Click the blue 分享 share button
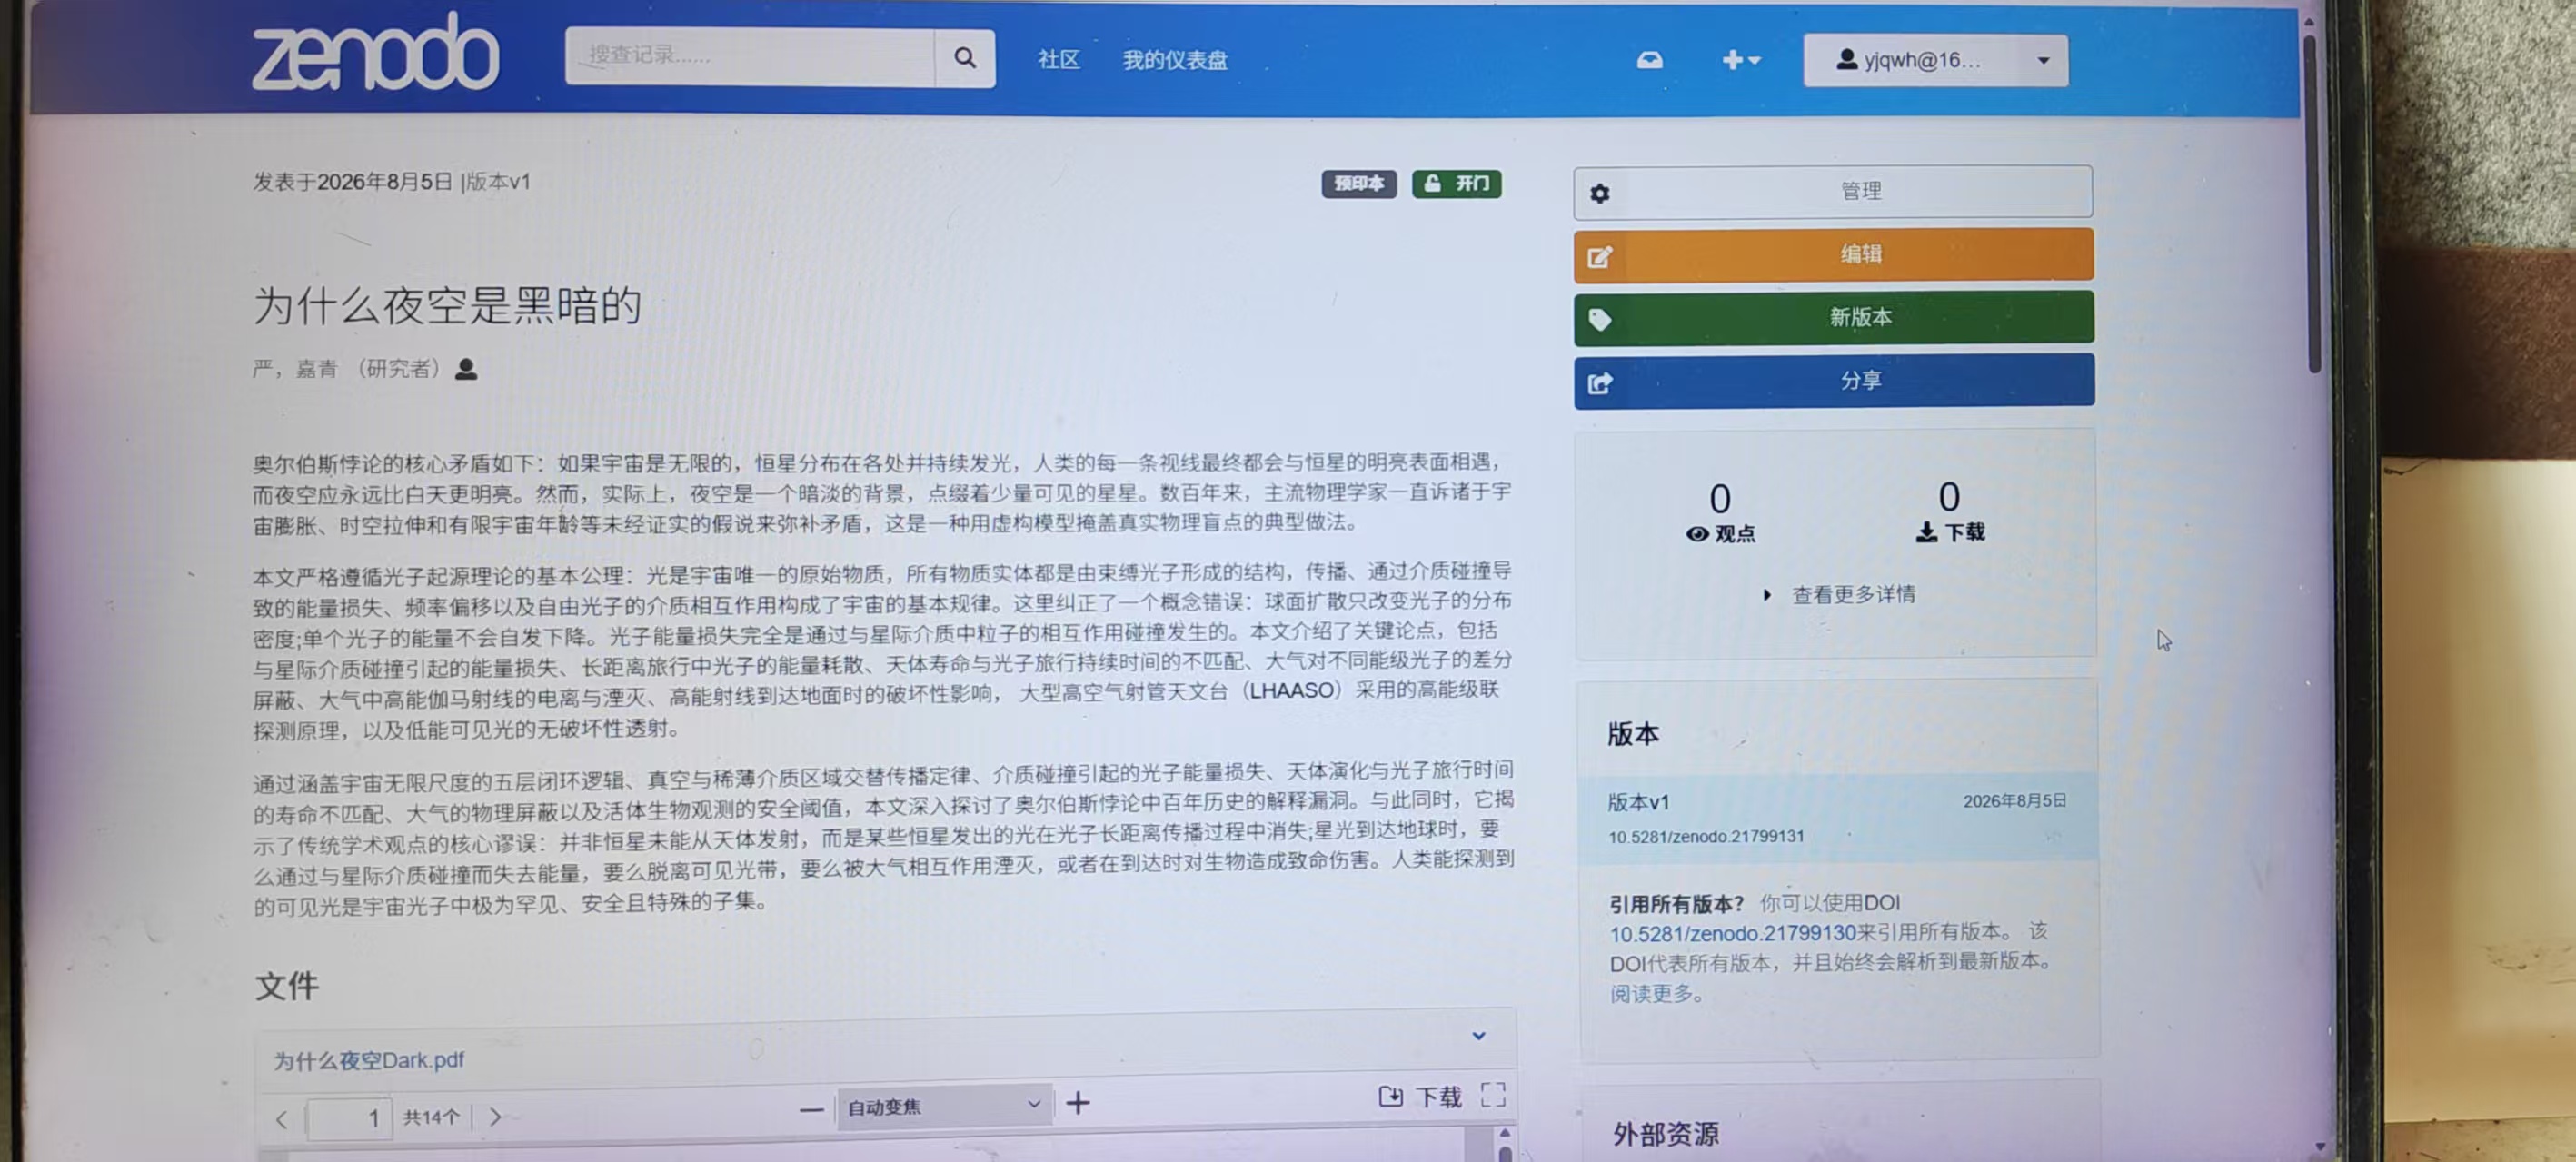The image size is (2576, 1162). [x=1833, y=381]
